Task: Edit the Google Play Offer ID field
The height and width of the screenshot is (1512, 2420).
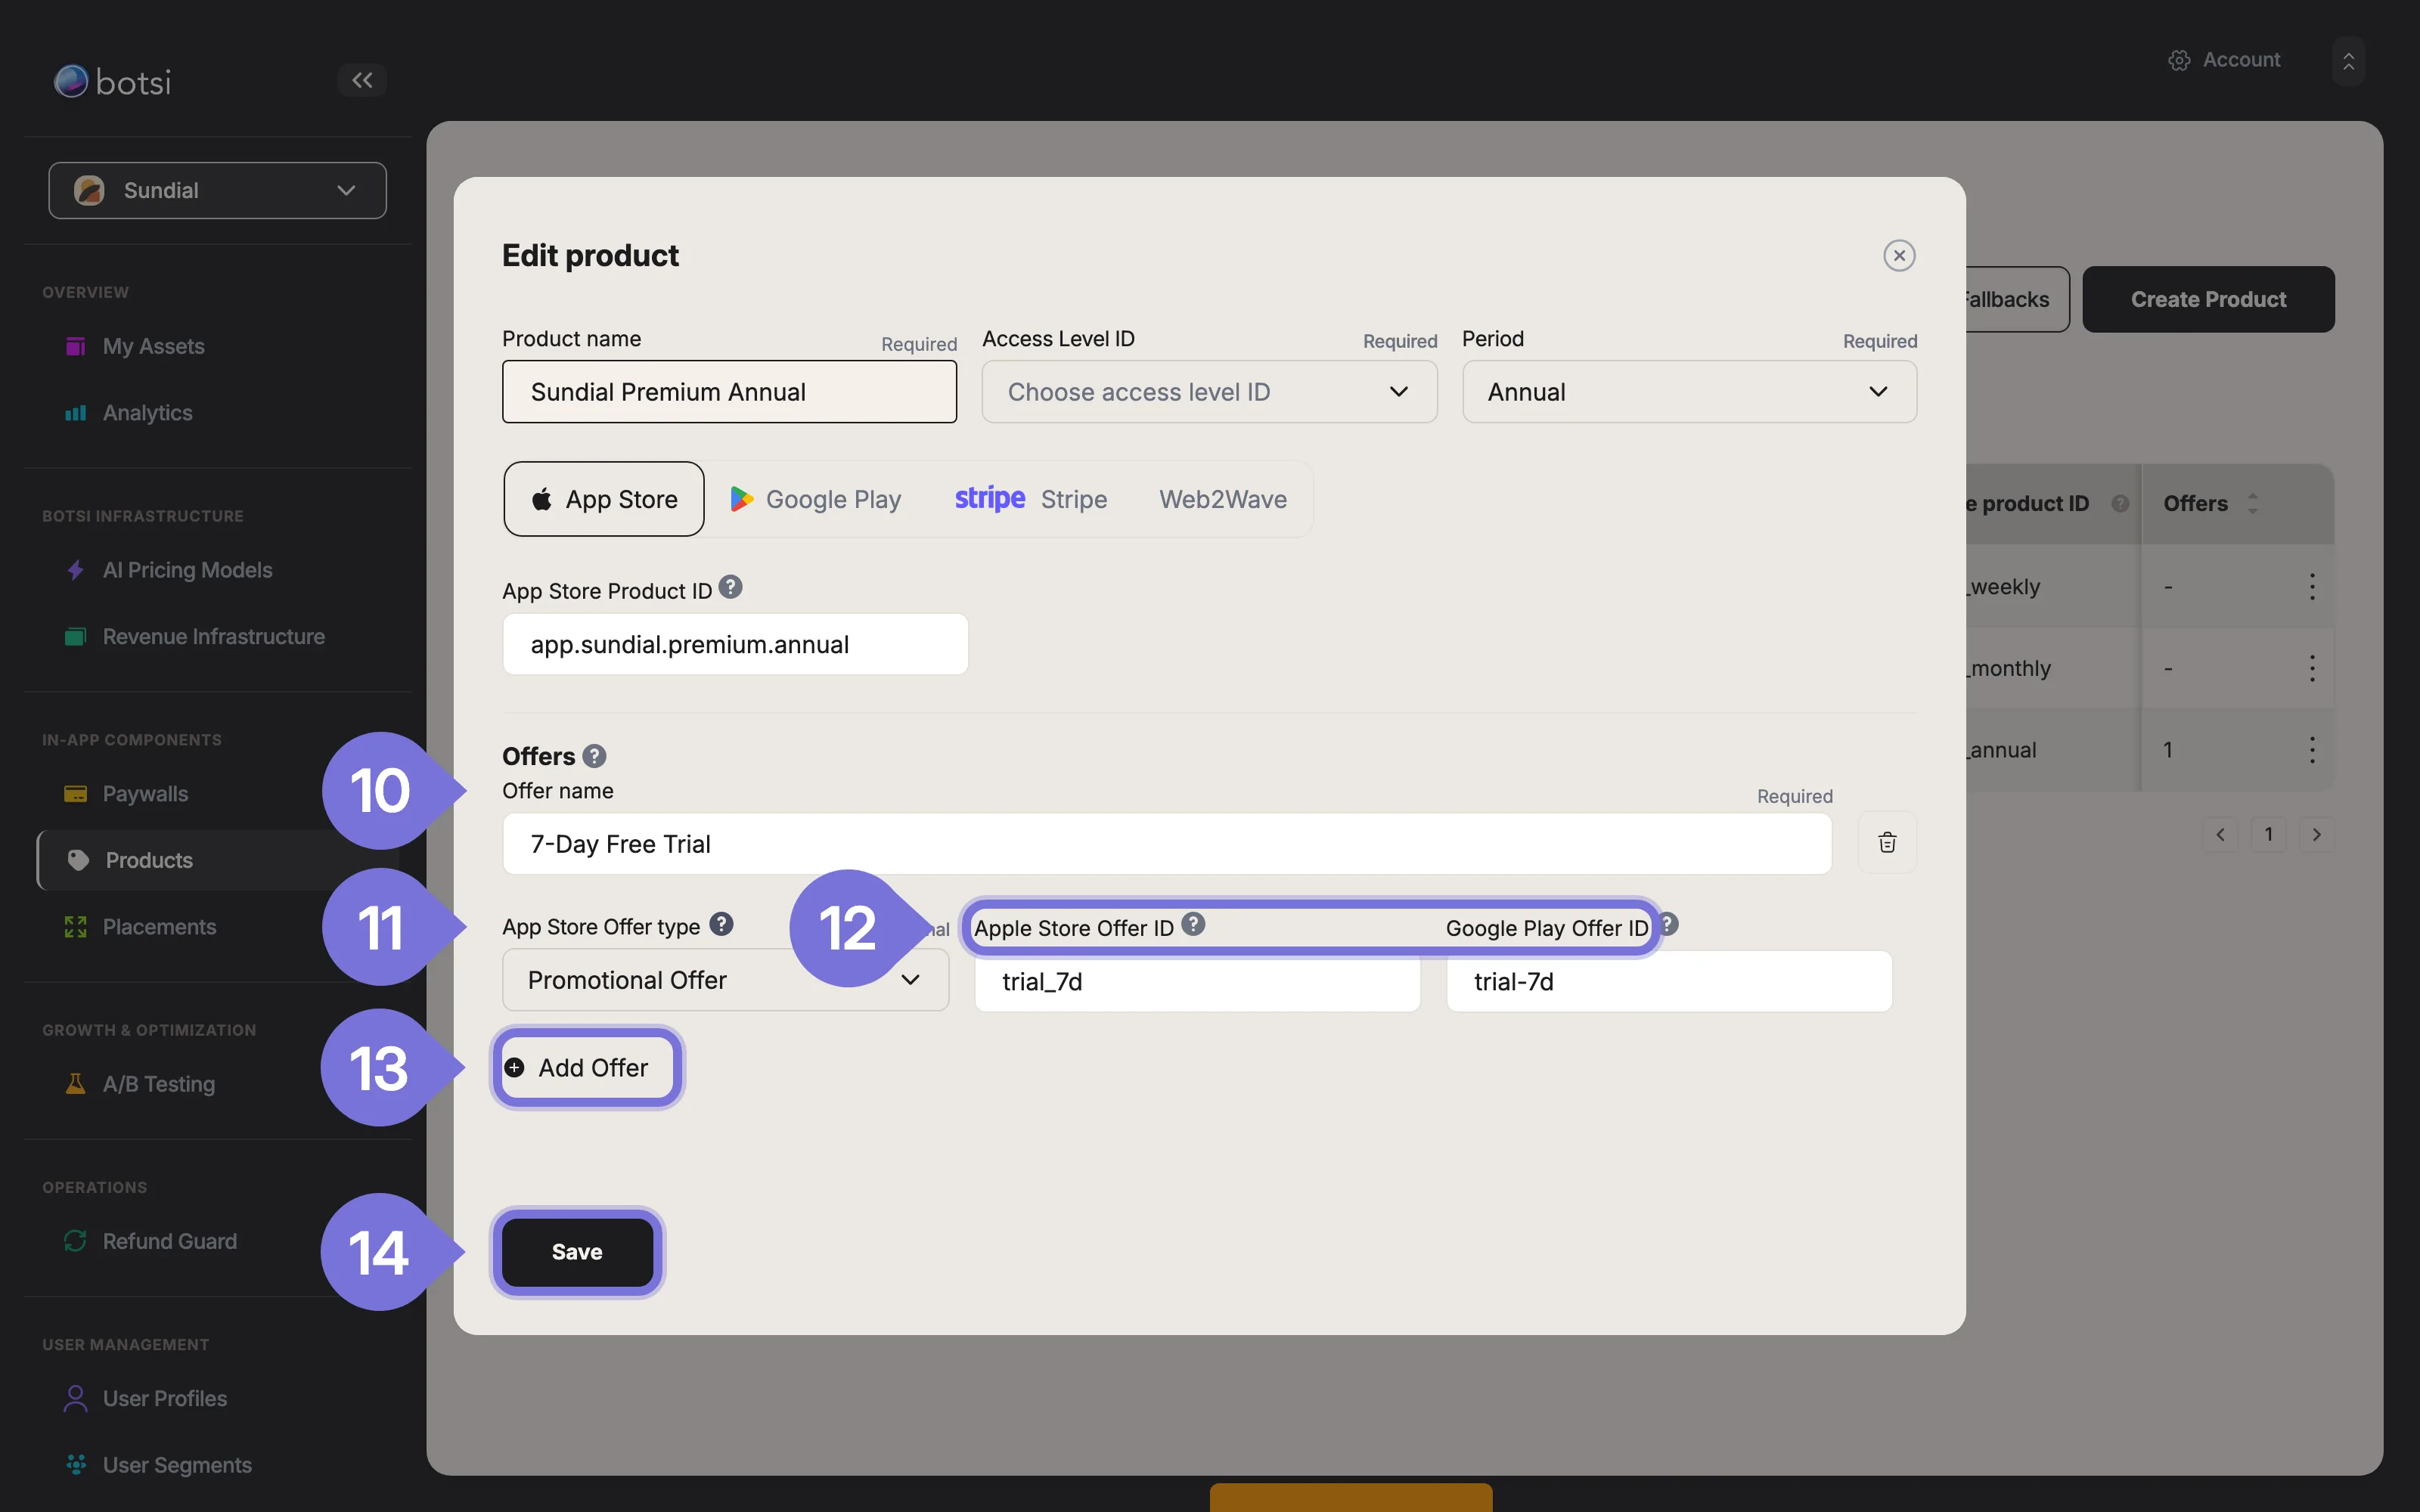Action: 1669,982
